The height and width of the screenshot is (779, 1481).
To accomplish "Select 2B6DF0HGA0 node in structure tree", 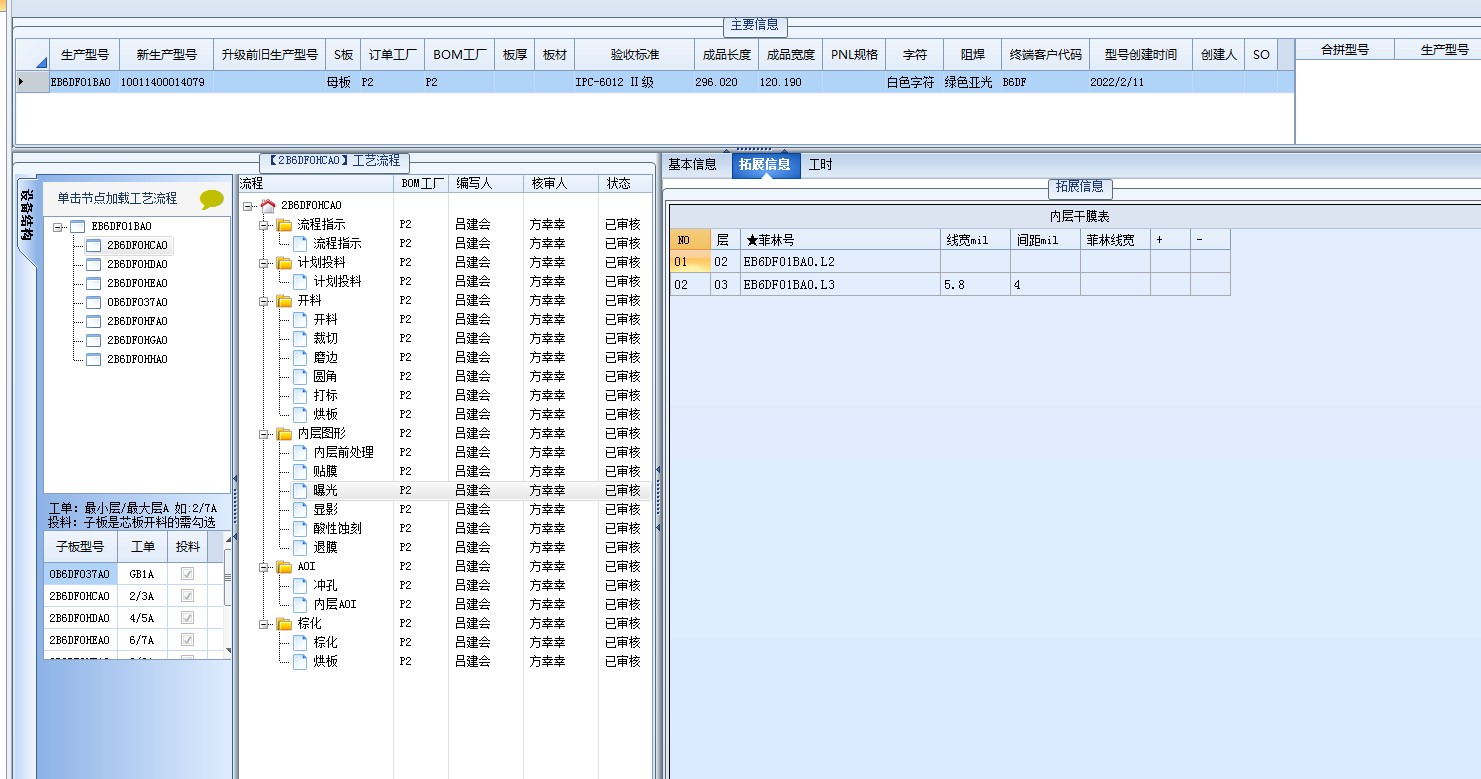I will (137, 340).
